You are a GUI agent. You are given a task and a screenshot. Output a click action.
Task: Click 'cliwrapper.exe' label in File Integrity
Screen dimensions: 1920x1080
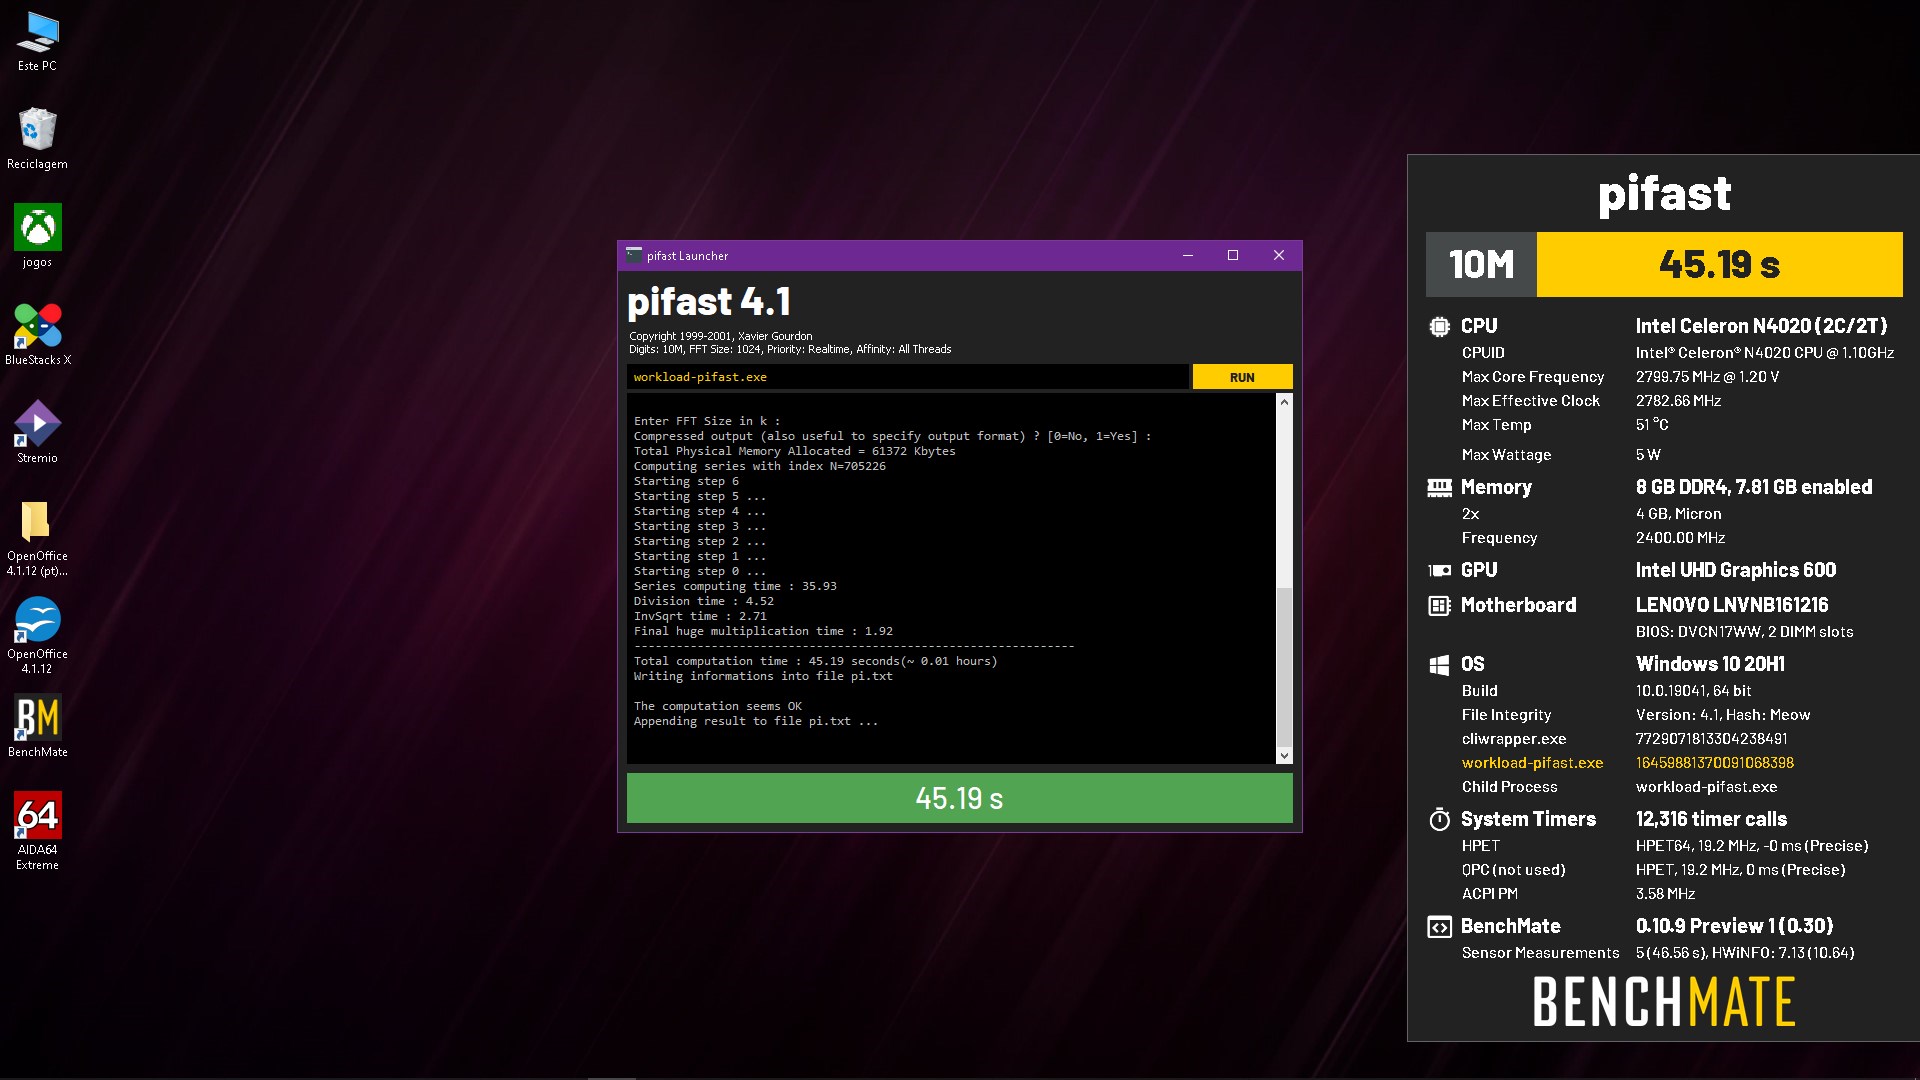[x=1513, y=739]
